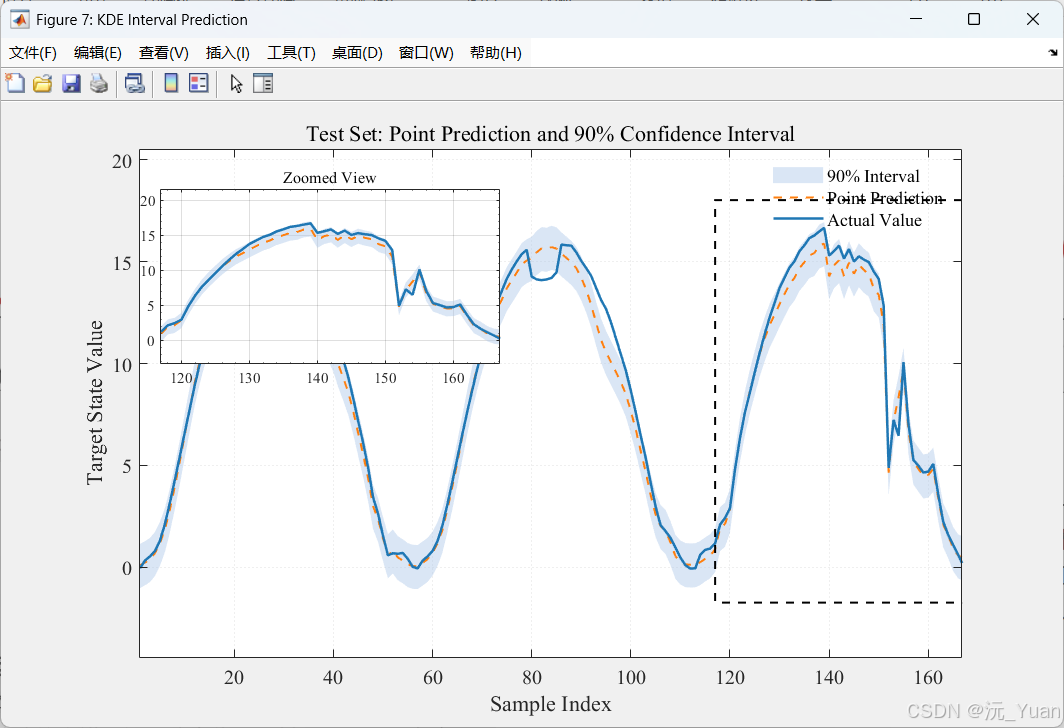1064x728 pixels.
Task: Click the Insert Legend icon
Action: click(199, 83)
